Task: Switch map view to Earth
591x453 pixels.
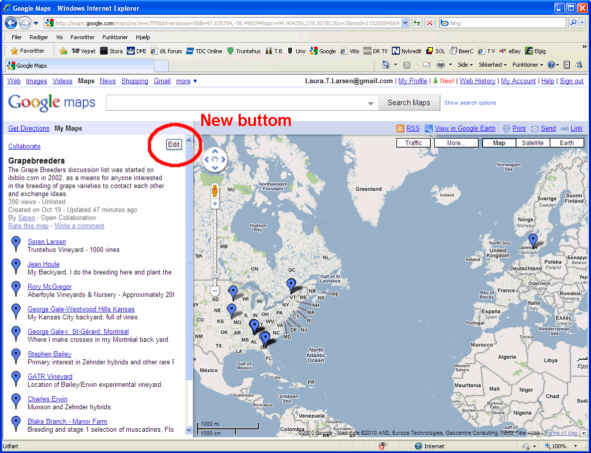Action: tap(567, 143)
